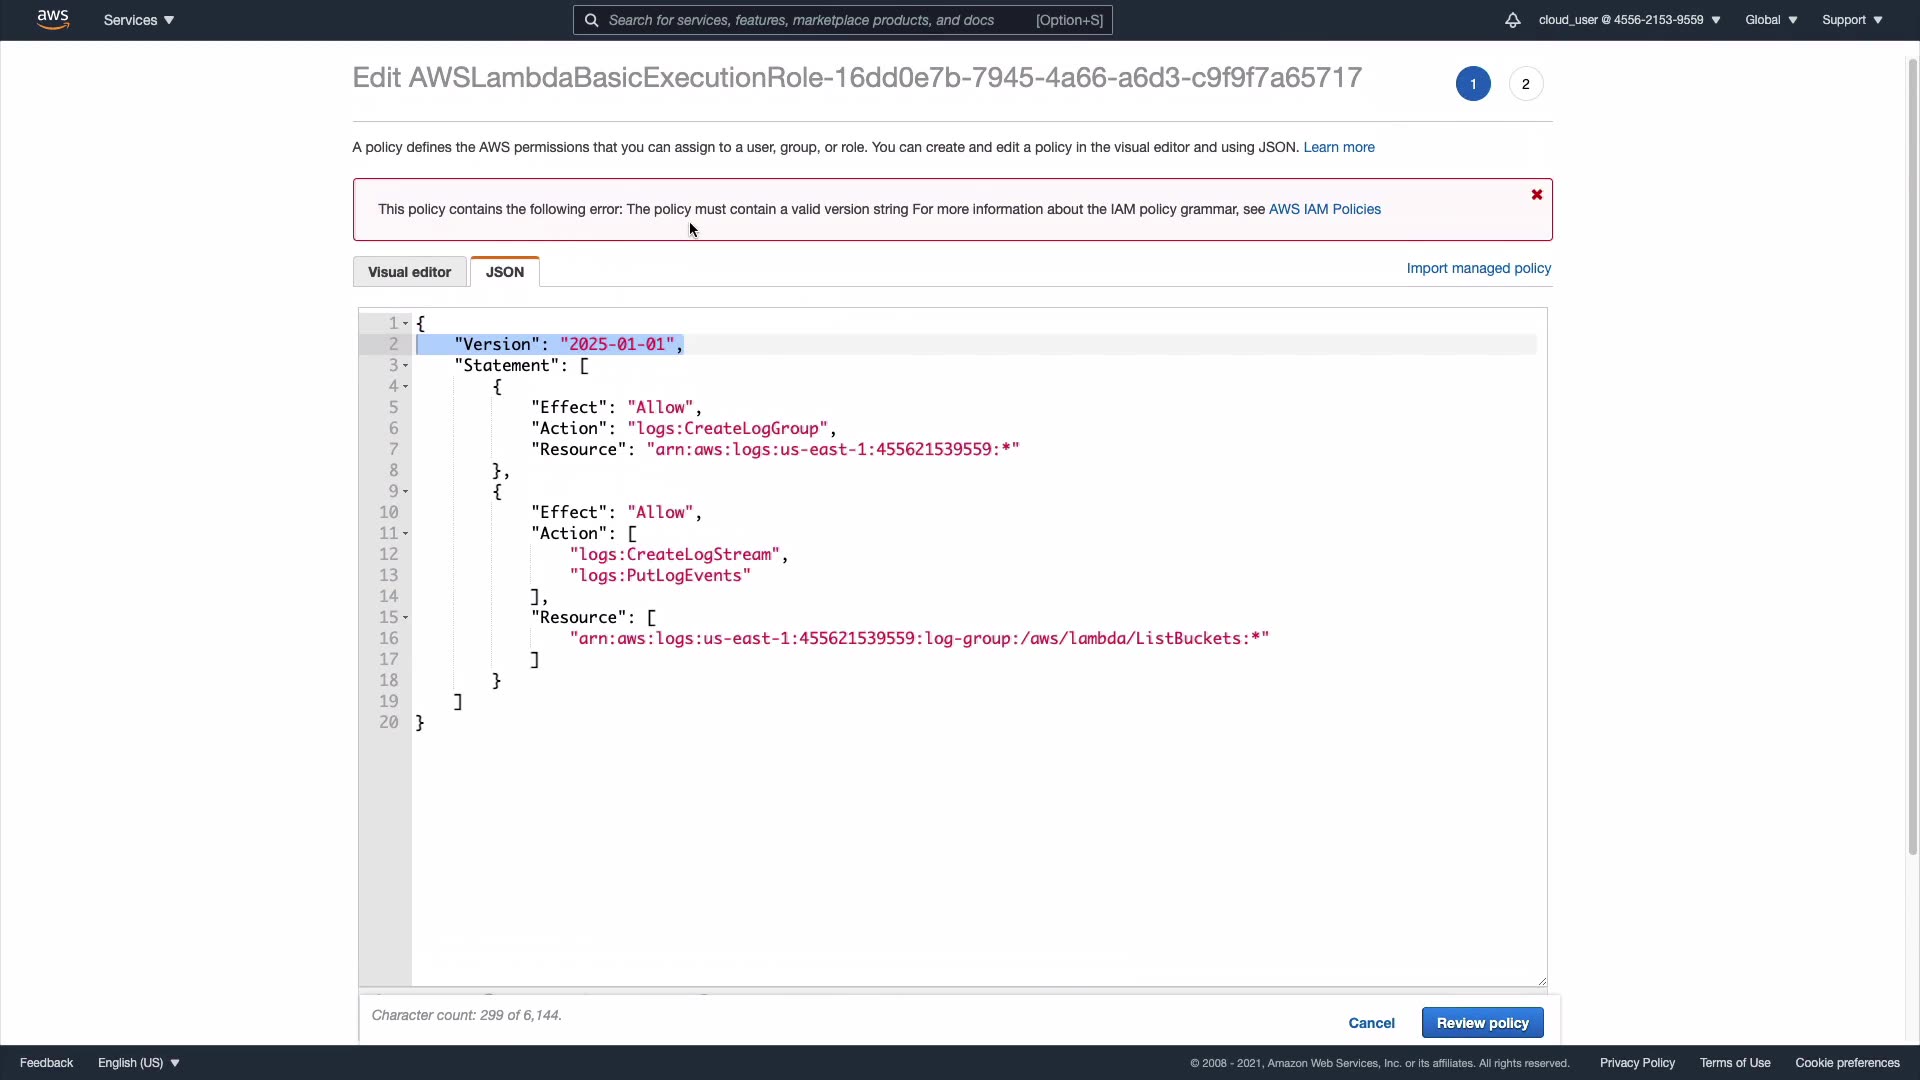
Task: Switch to the Visual editor tab
Action: 409,272
